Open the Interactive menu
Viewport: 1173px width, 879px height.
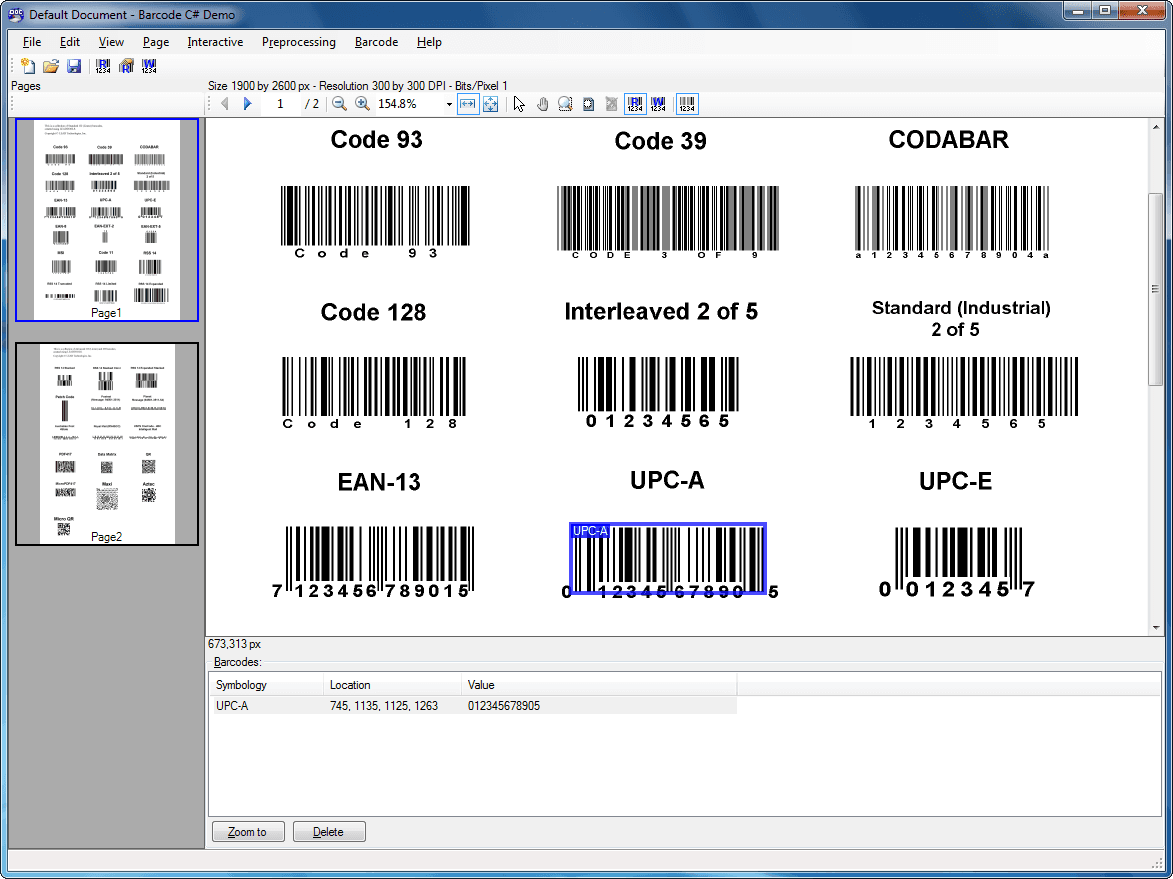pyautogui.click(x=215, y=42)
